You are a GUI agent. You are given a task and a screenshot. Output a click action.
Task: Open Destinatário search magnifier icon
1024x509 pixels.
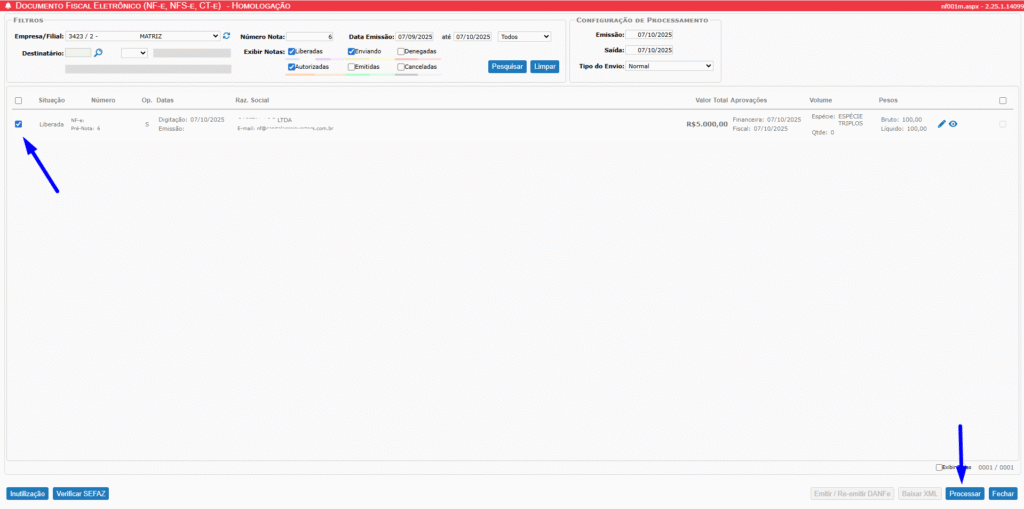click(99, 52)
